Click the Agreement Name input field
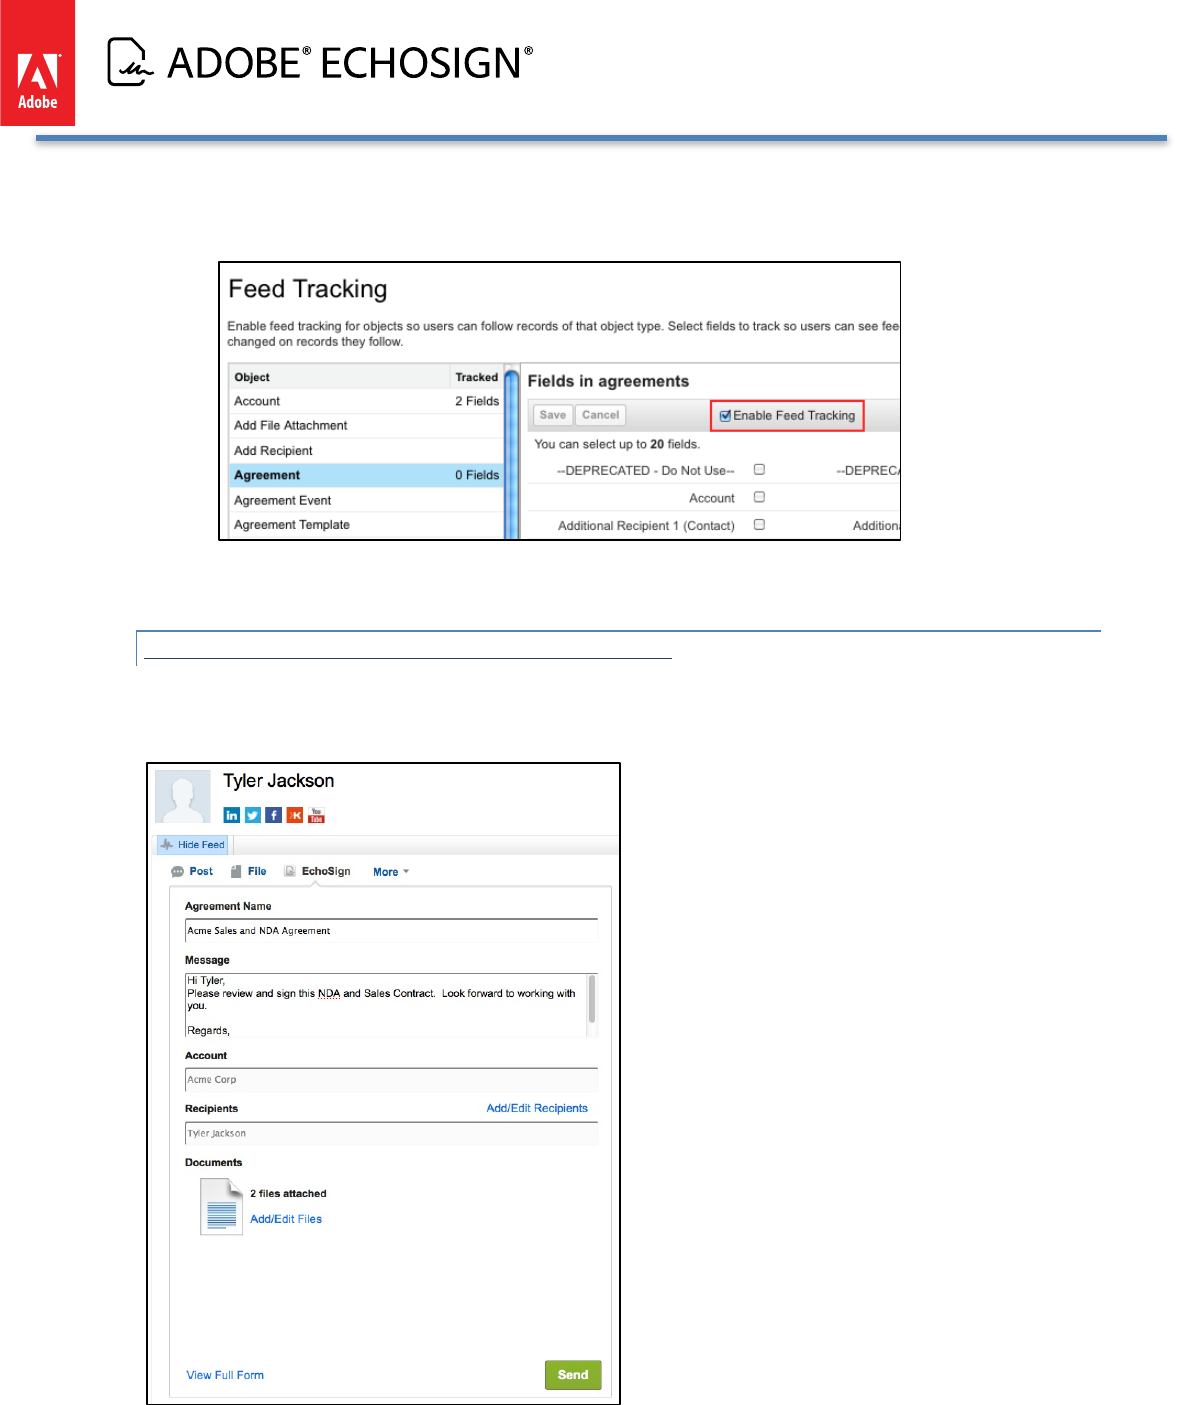Image resolution: width=1178 pixels, height=1405 pixels. tap(391, 930)
